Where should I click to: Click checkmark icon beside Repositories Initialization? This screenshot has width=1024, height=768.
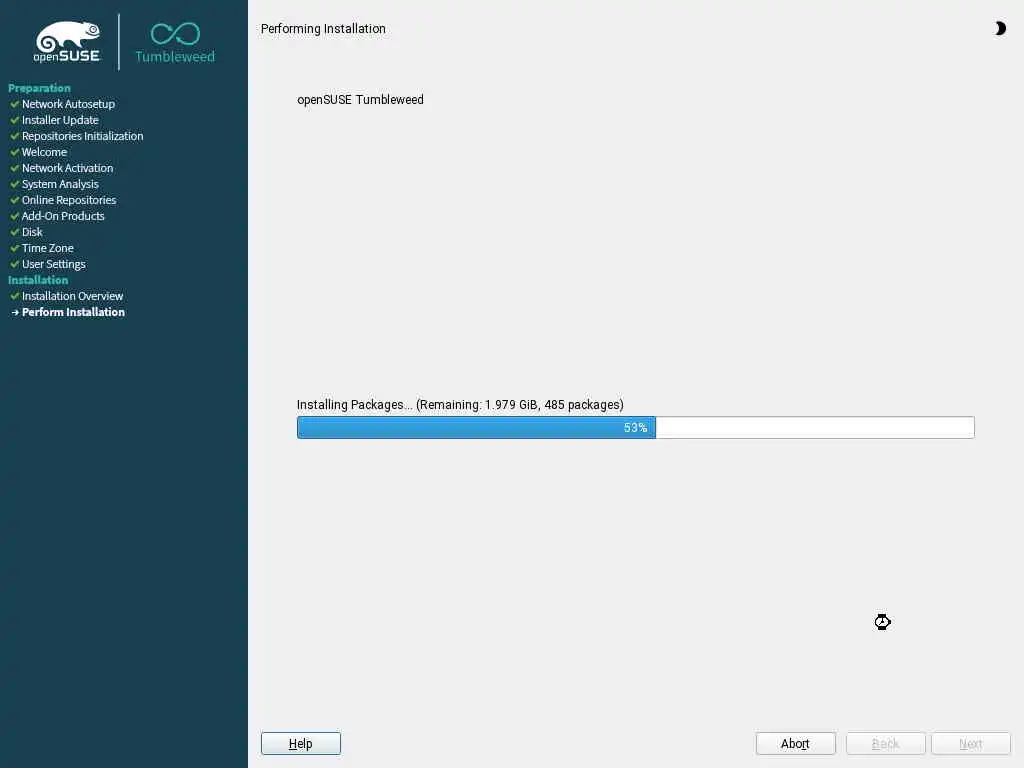click(14, 136)
